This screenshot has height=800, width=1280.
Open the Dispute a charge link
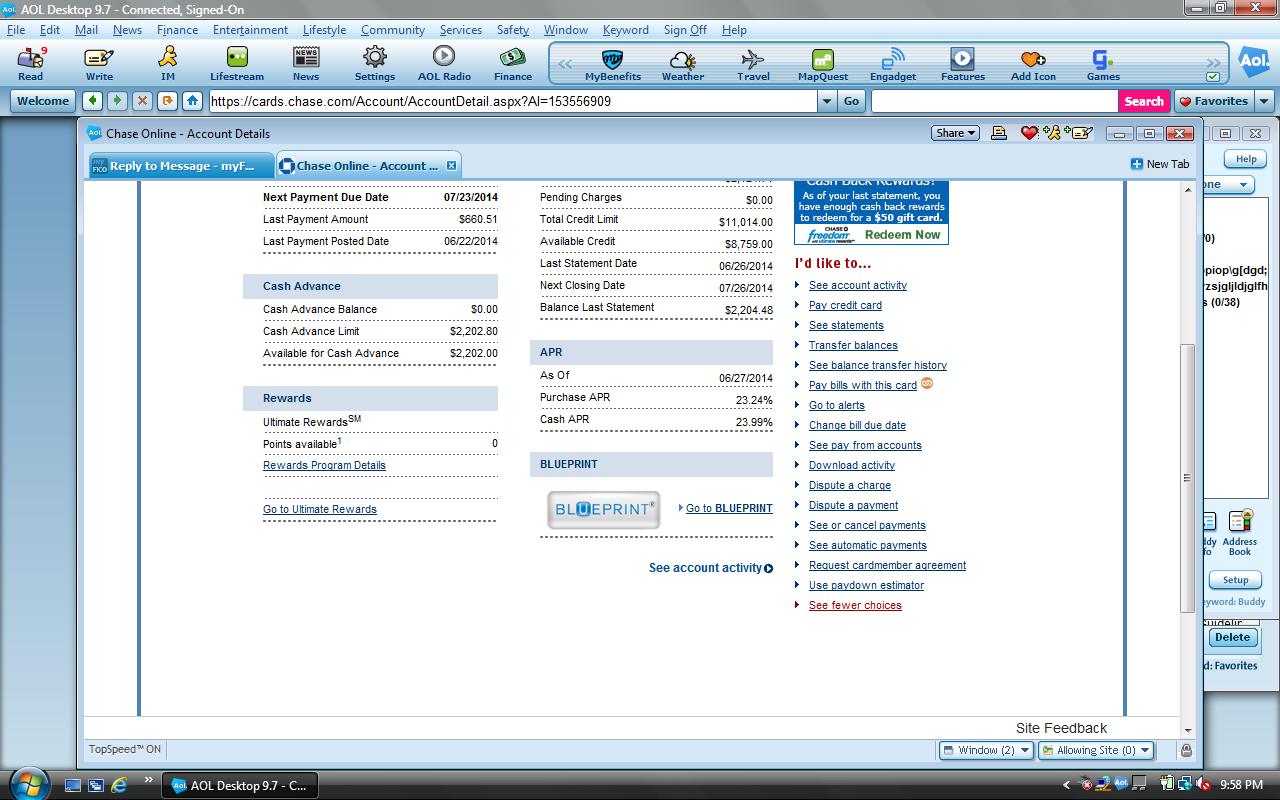(x=850, y=485)
